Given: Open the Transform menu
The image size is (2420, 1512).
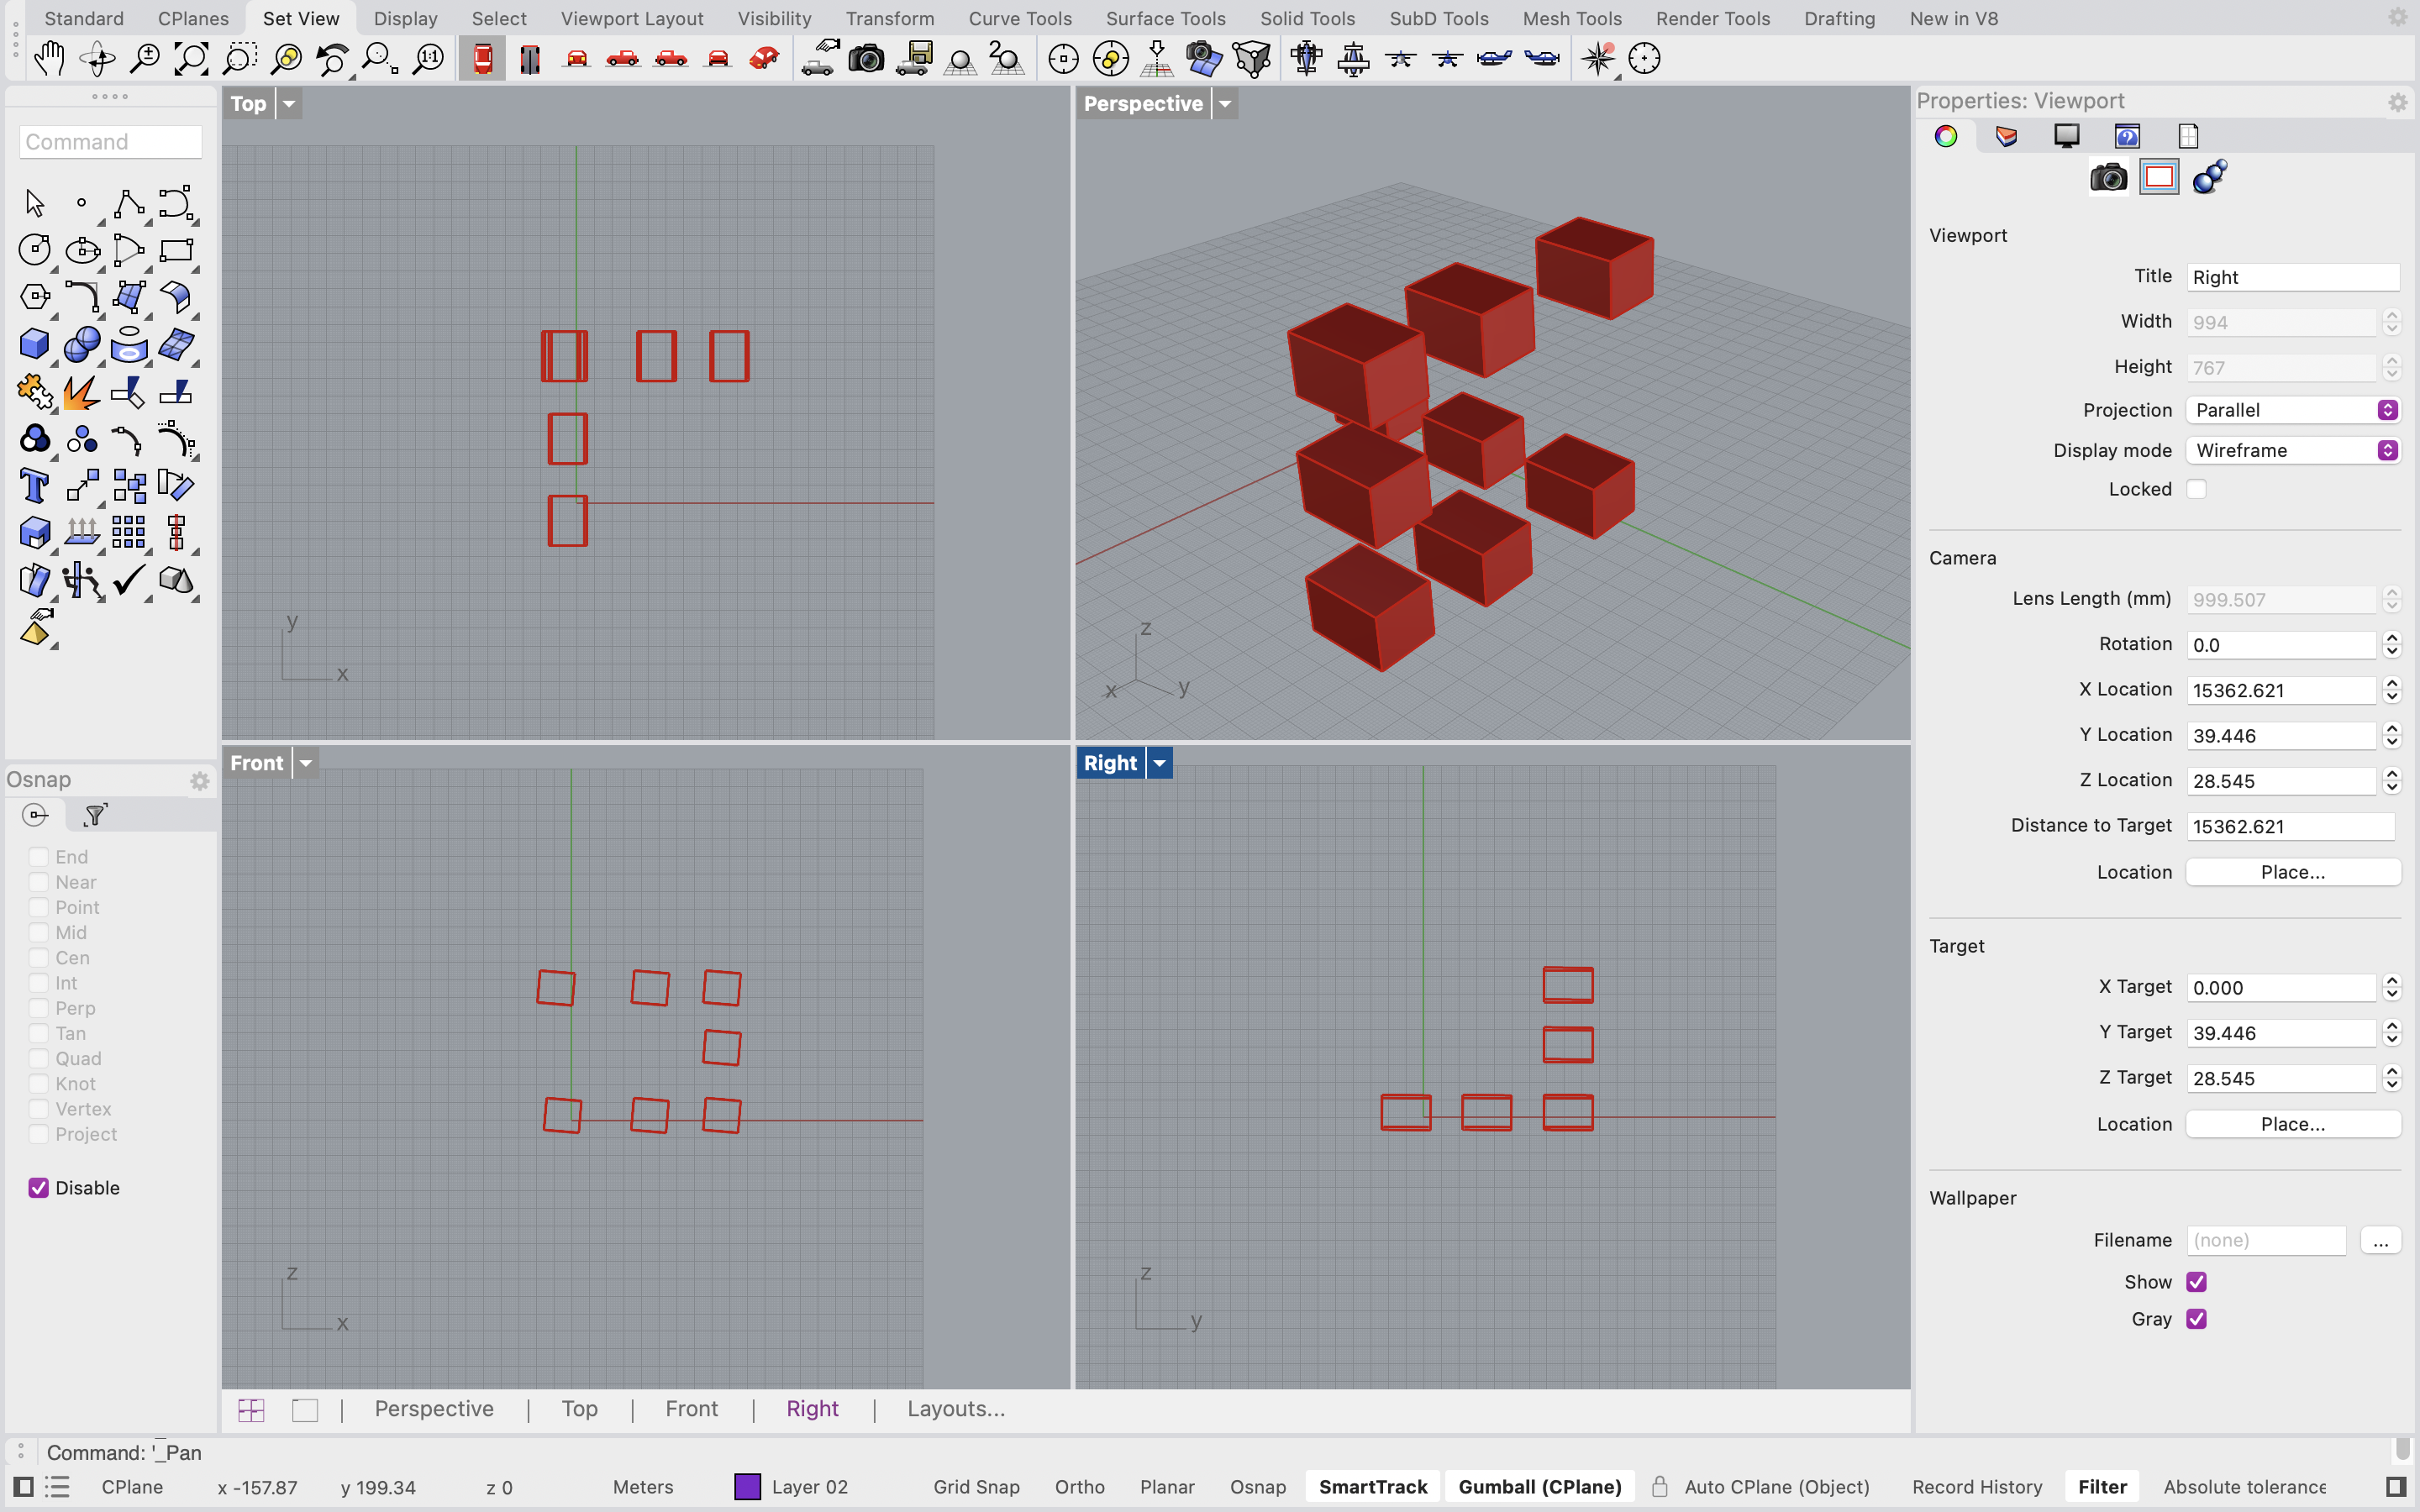Looking at the screenshot, I should [890, 18].
